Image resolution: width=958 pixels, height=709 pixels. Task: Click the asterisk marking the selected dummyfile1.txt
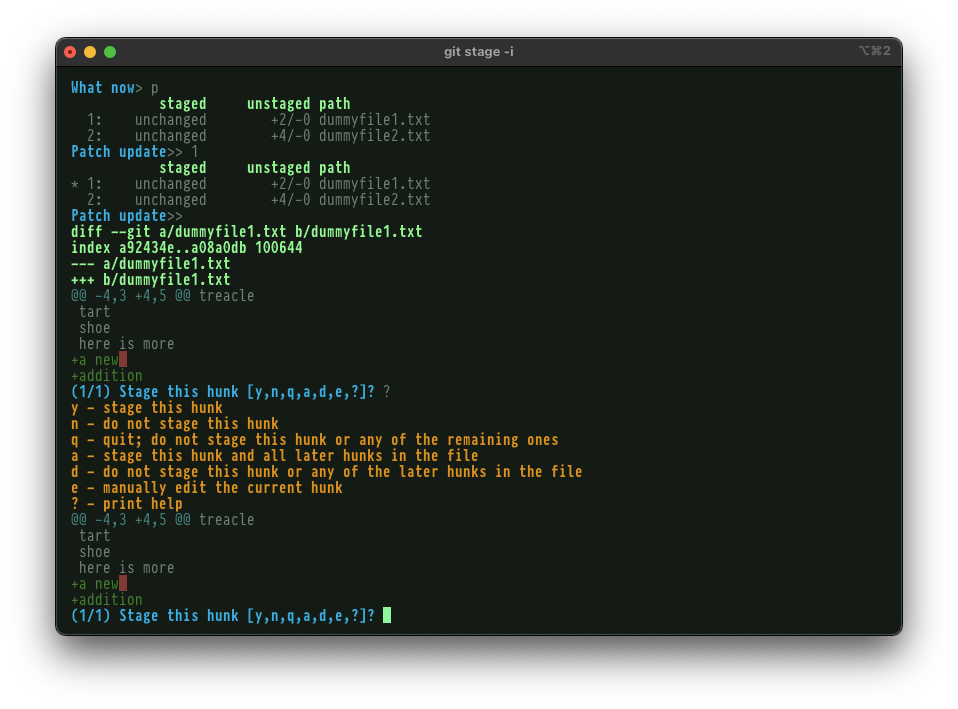point(75,184)
